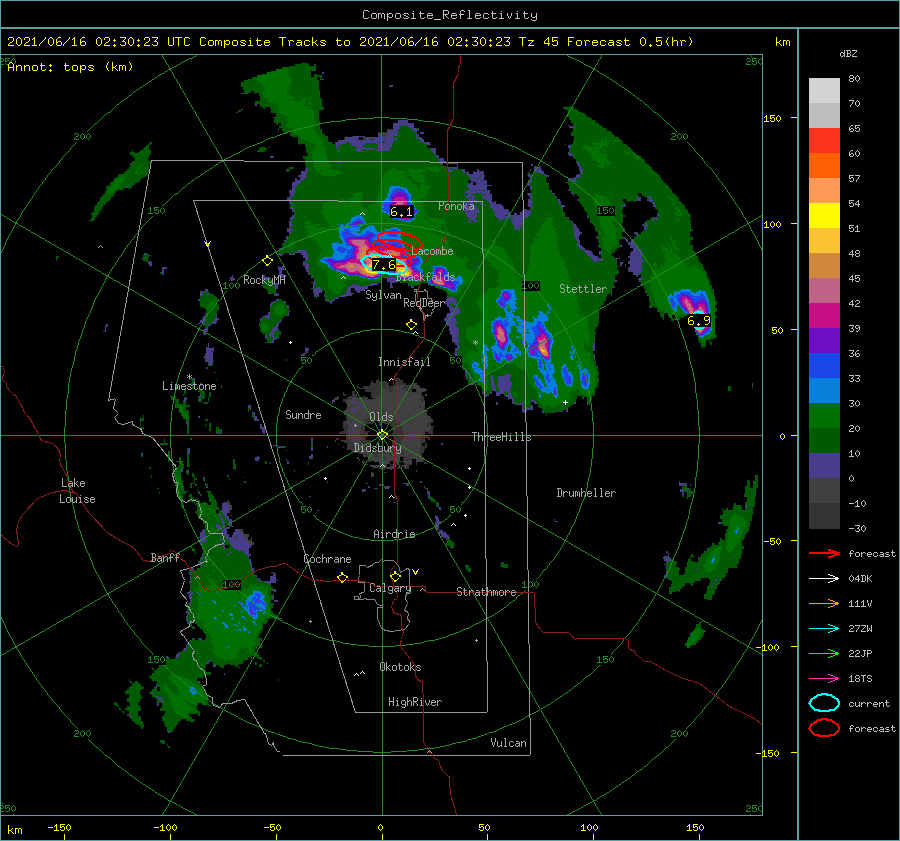Select the yellow diamond marker below RedDeer
This screenshot has height=841, width=900.
coord(411,325)
